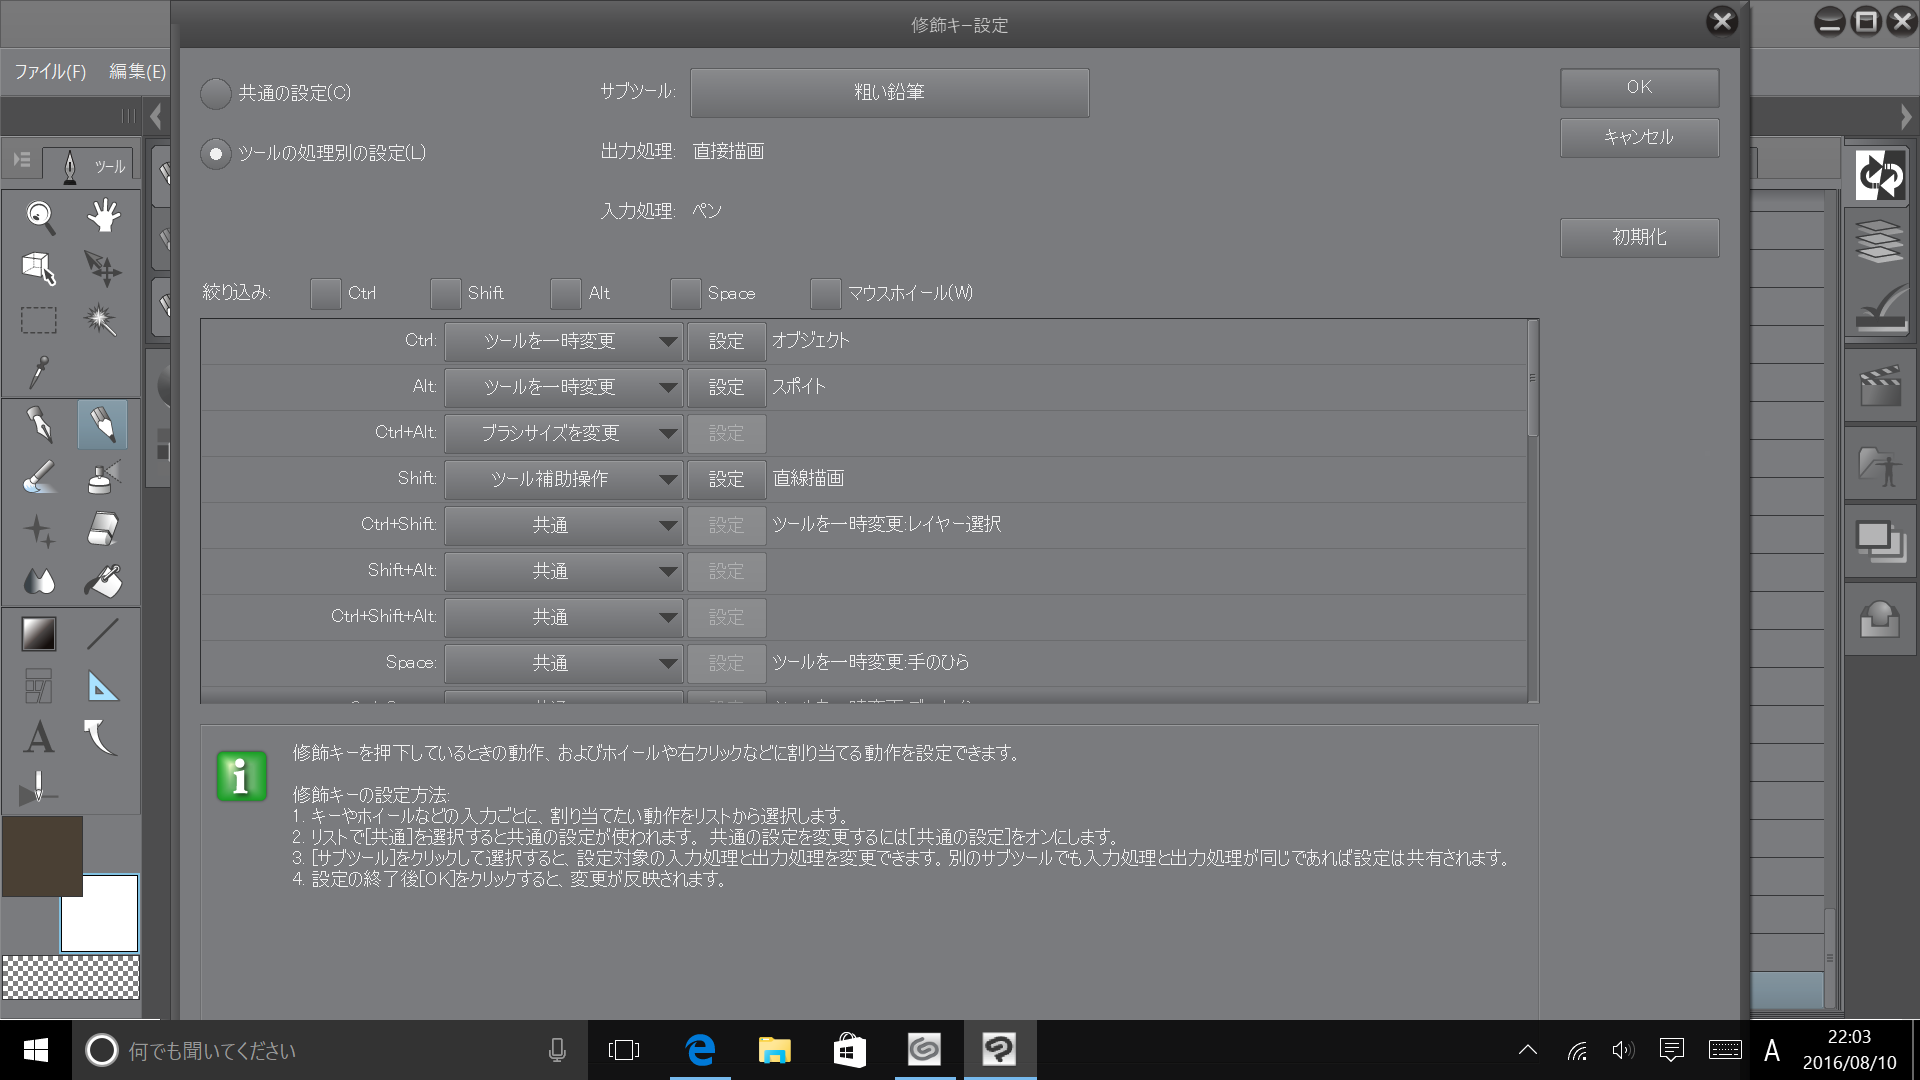Toggle the マウスホイール filter checkbox
The image size is (1920, 1080).
[x=826, y=294]
